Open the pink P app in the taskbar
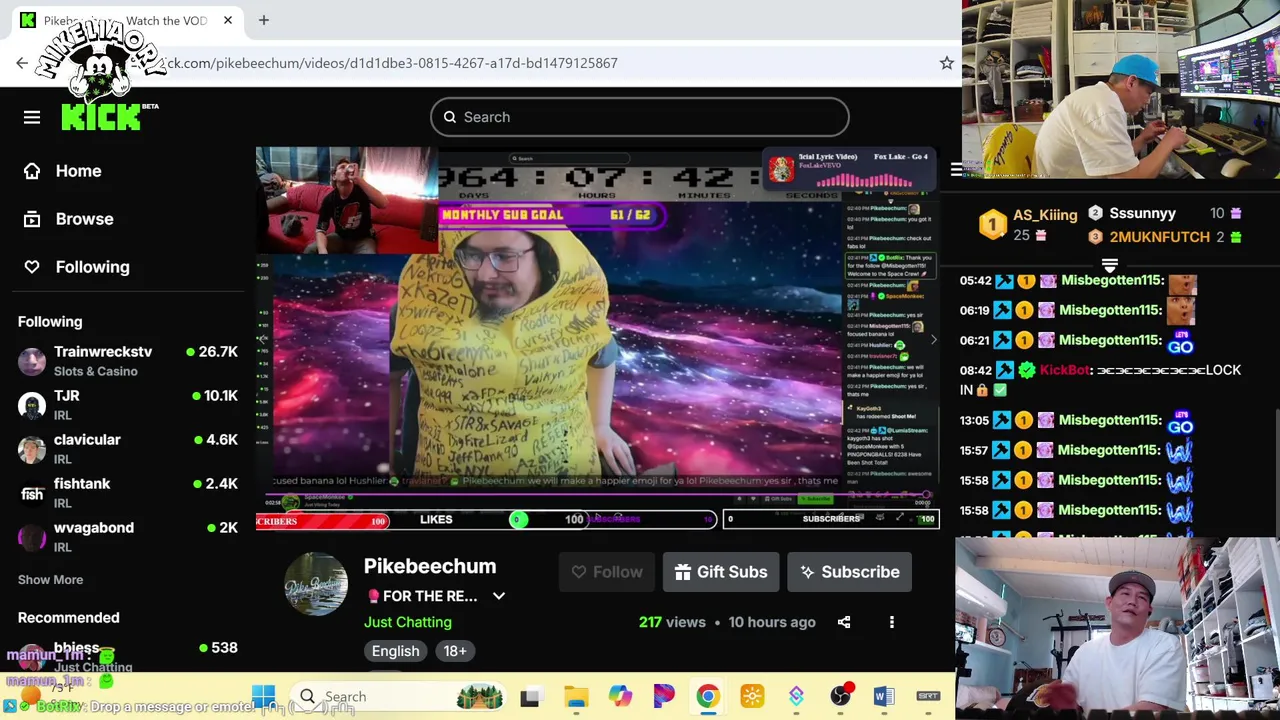Screen dimensions: 1280x720 click(x=664, y=696)
